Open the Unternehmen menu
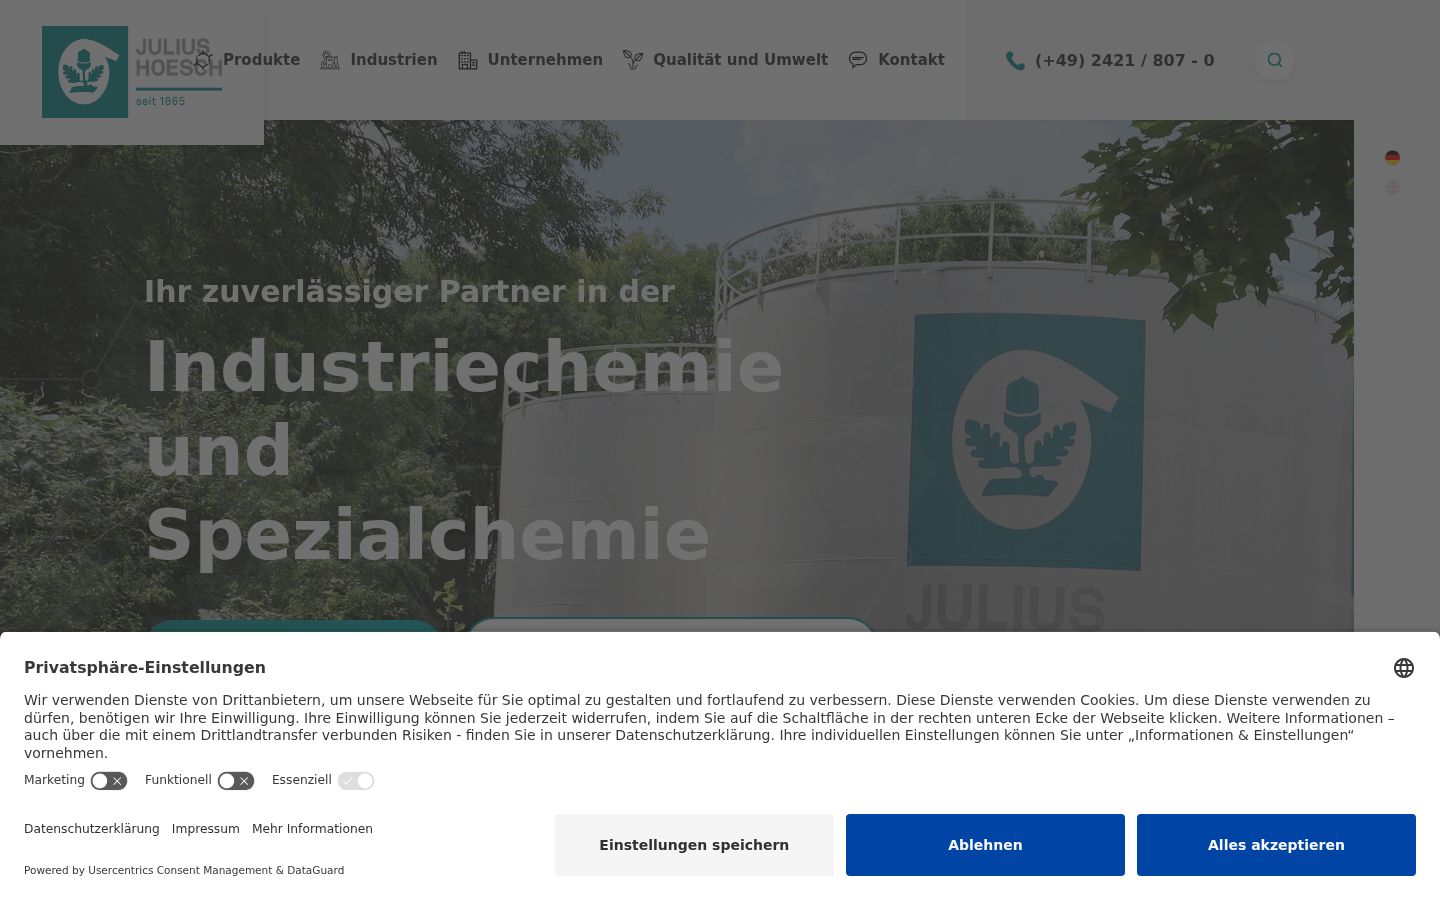The width and height of the screenshot is (1440, 900). (x=545, y=60)
